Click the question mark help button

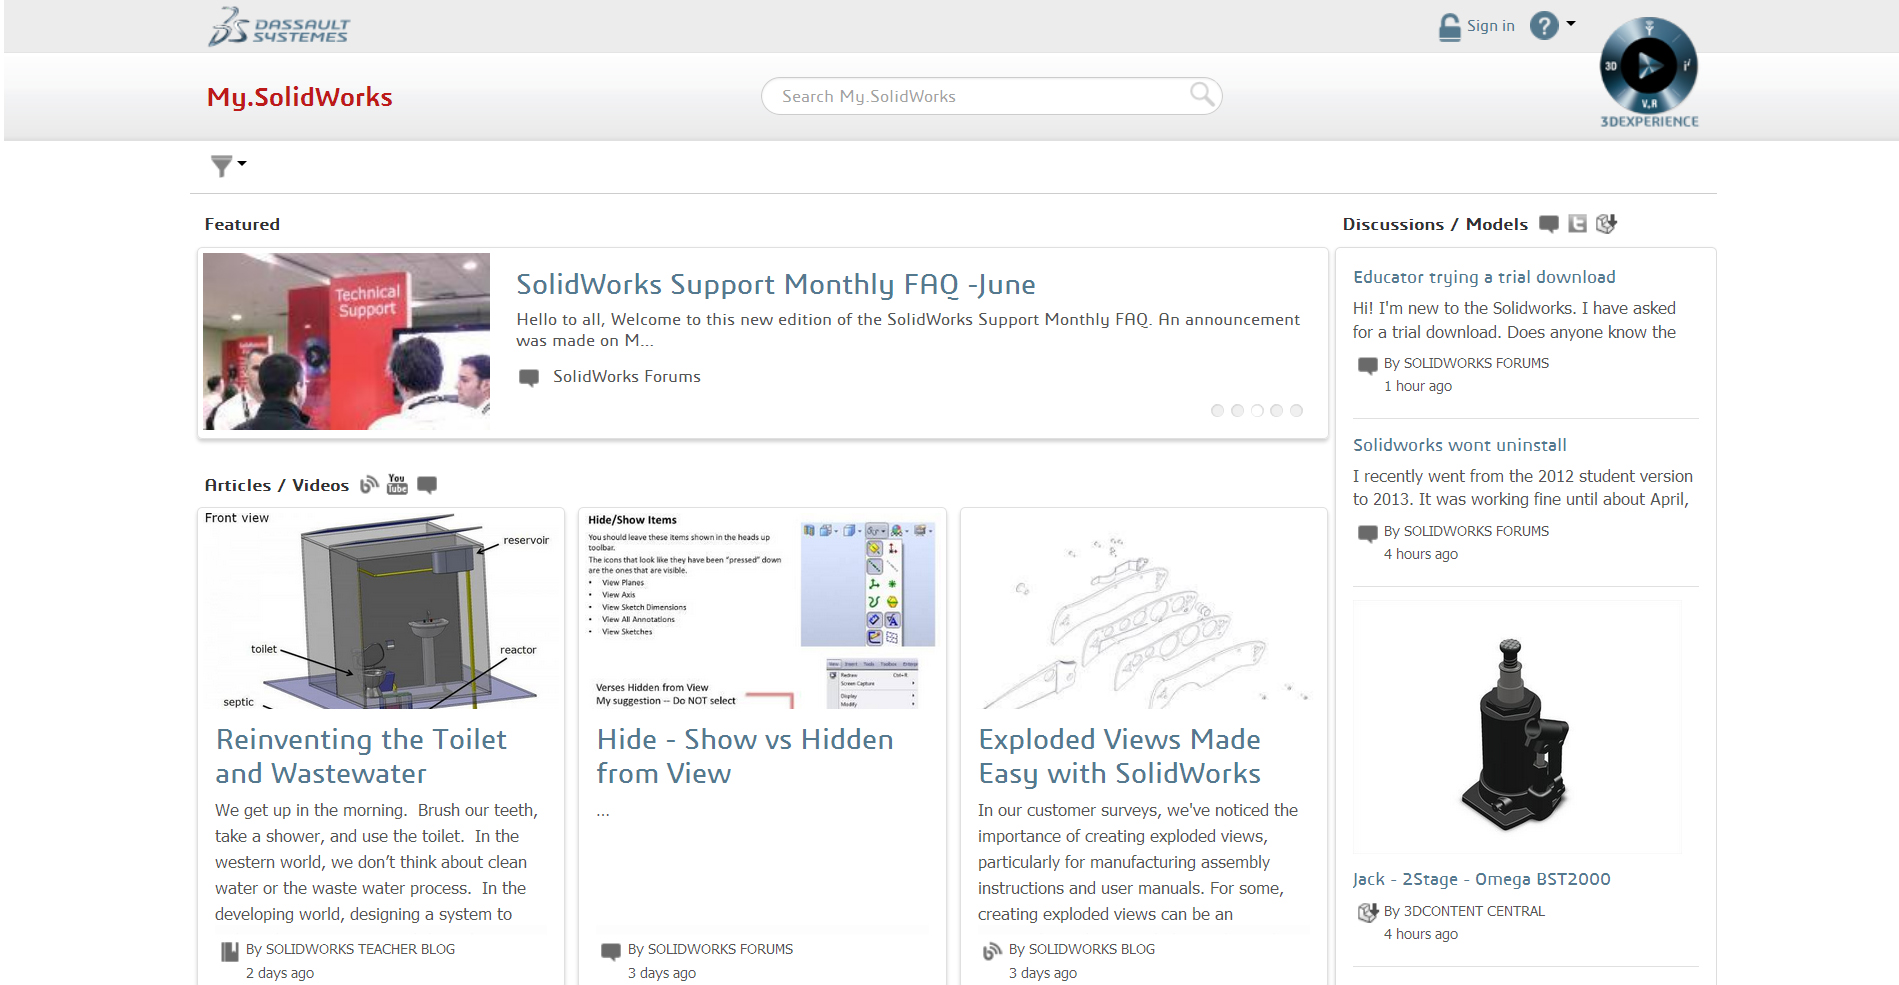pos(1544,26)
